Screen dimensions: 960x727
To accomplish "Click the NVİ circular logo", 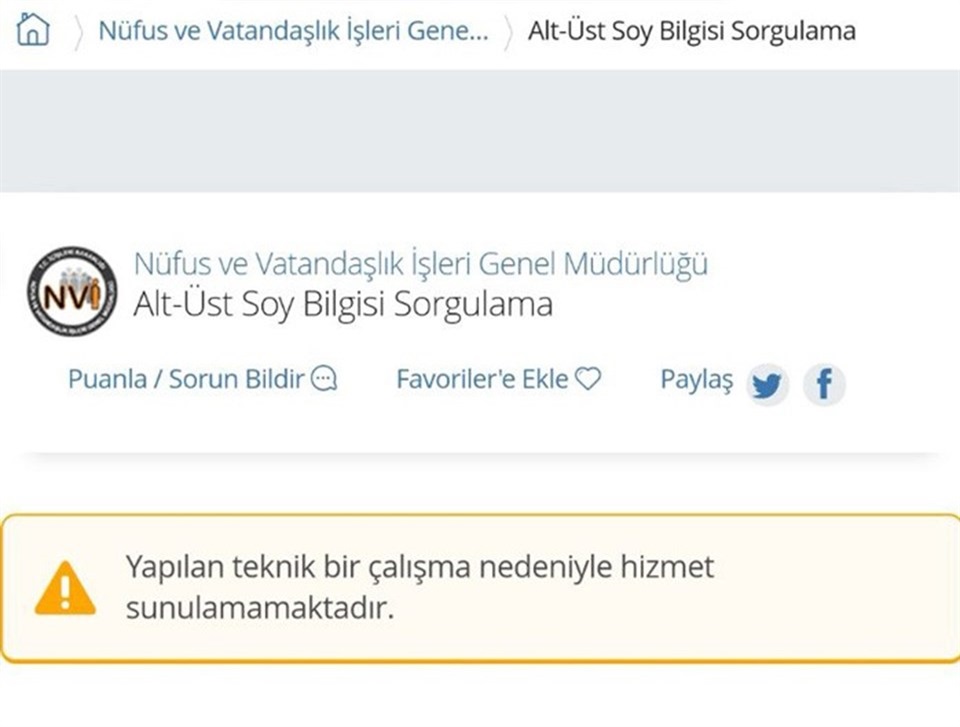I will point(72,292).
